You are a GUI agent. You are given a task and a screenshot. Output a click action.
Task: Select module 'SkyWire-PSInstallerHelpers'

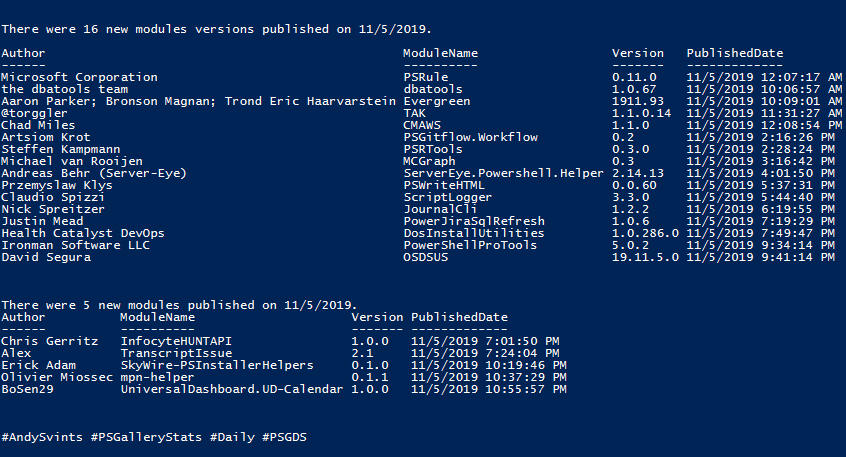(x=217, y=365)
